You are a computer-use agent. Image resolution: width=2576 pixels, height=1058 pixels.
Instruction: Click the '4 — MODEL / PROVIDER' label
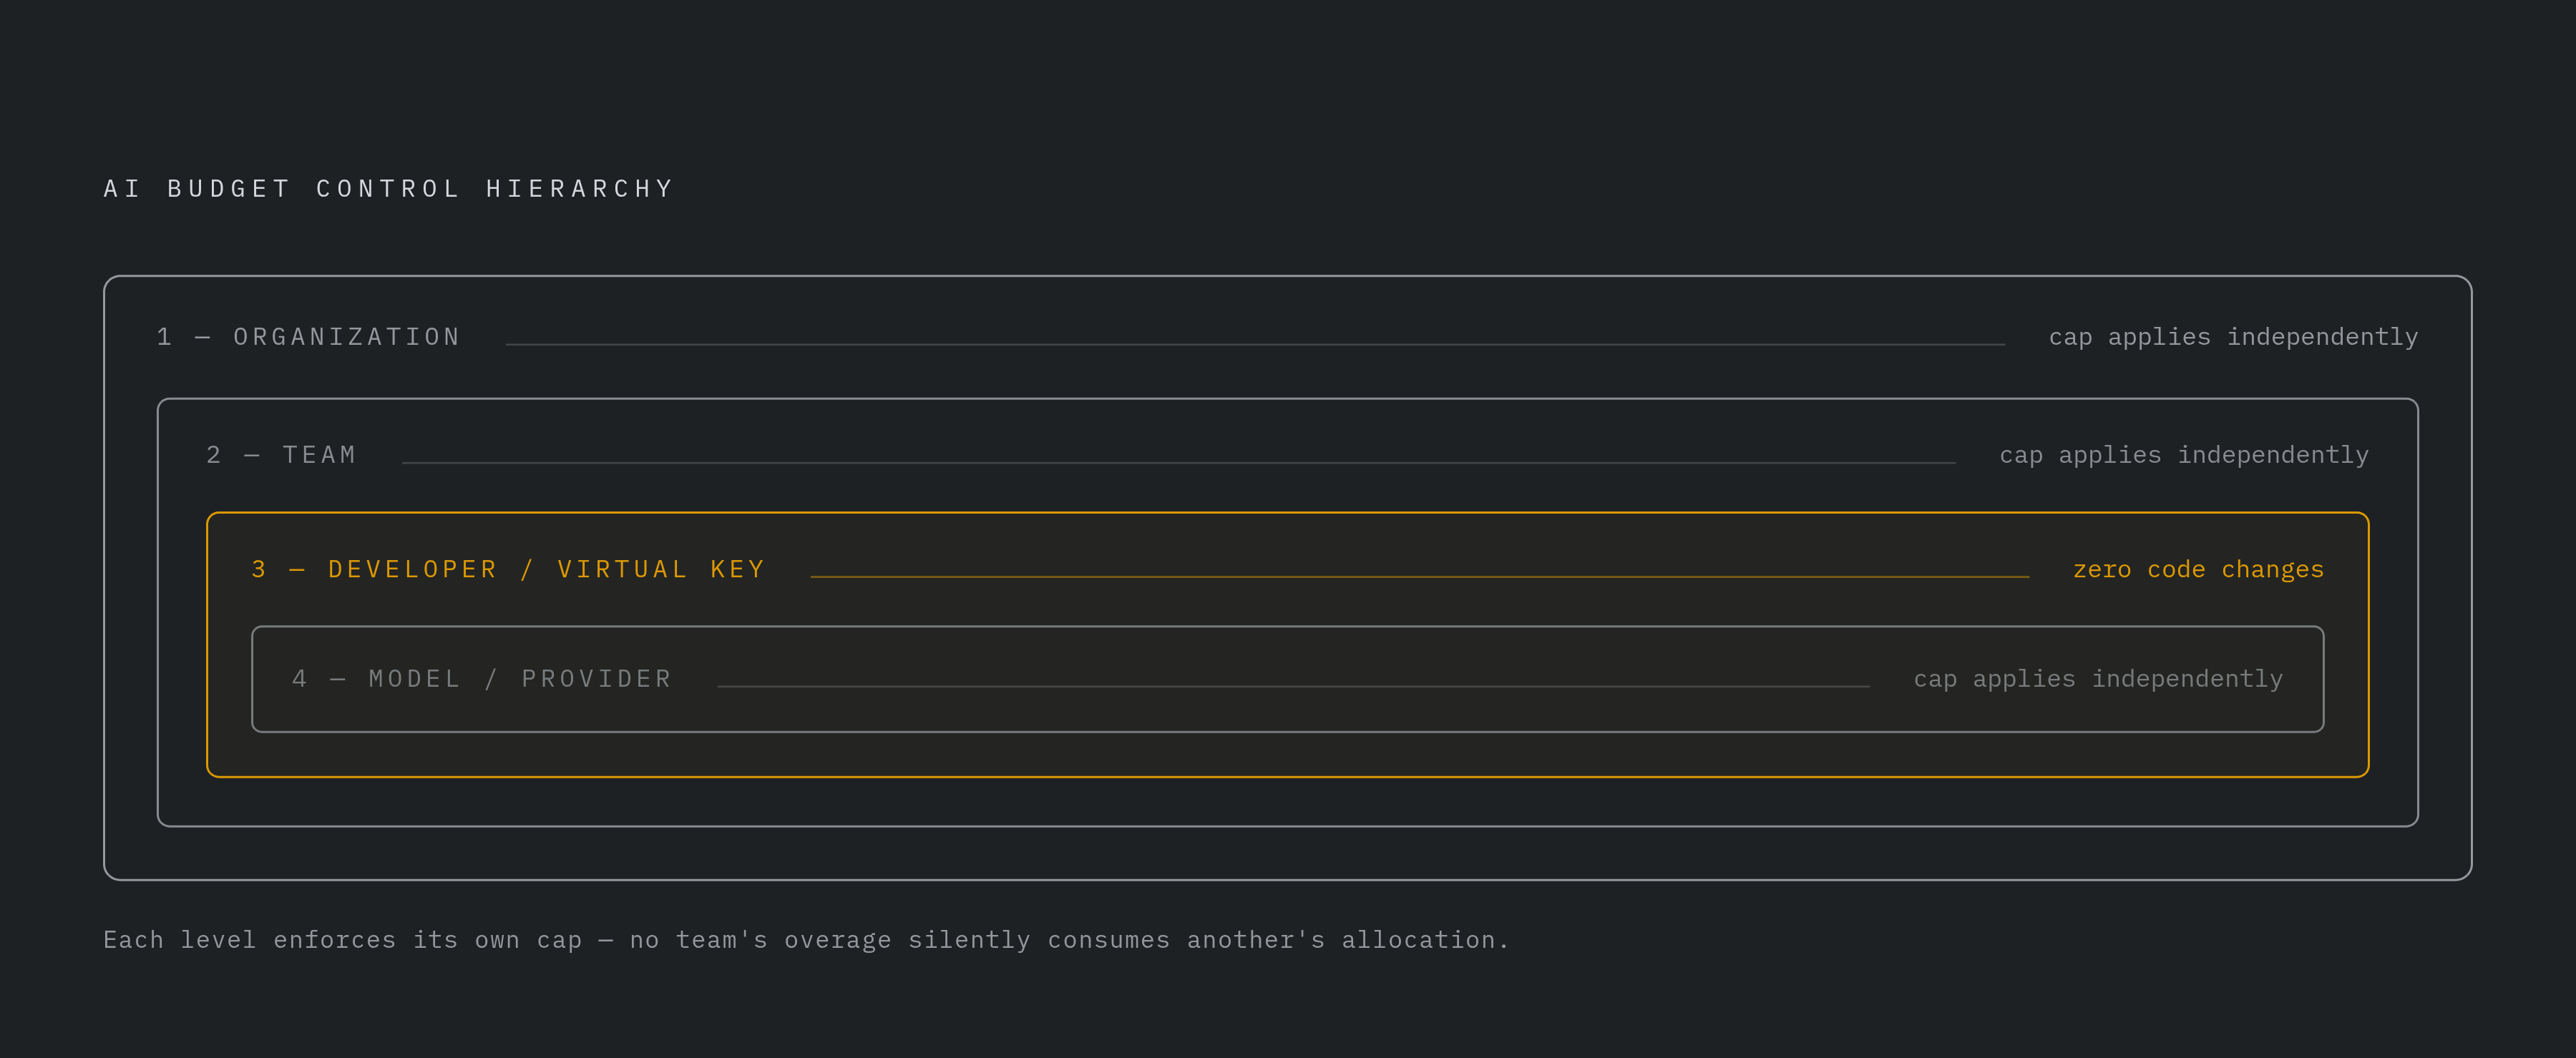[482, 679]
